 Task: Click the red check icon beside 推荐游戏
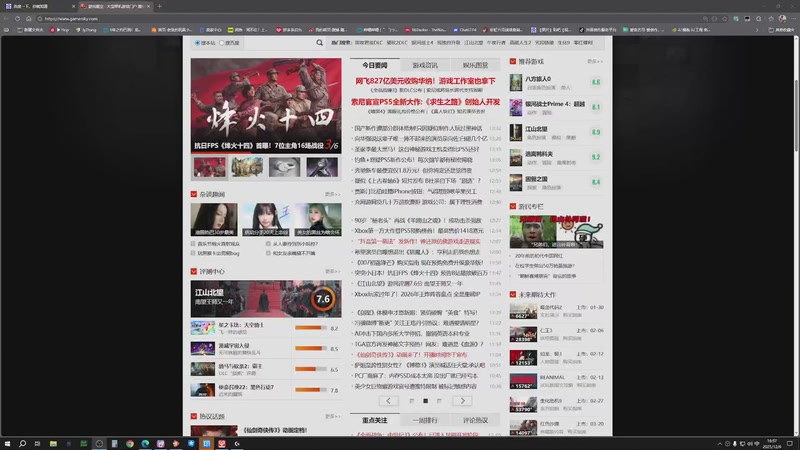[x=513, y=61]
